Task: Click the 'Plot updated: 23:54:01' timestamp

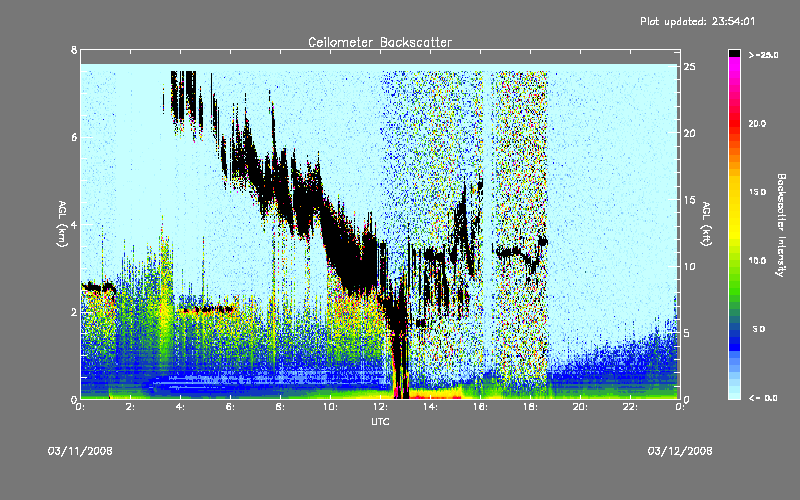Action: click(x=697, y=21)
